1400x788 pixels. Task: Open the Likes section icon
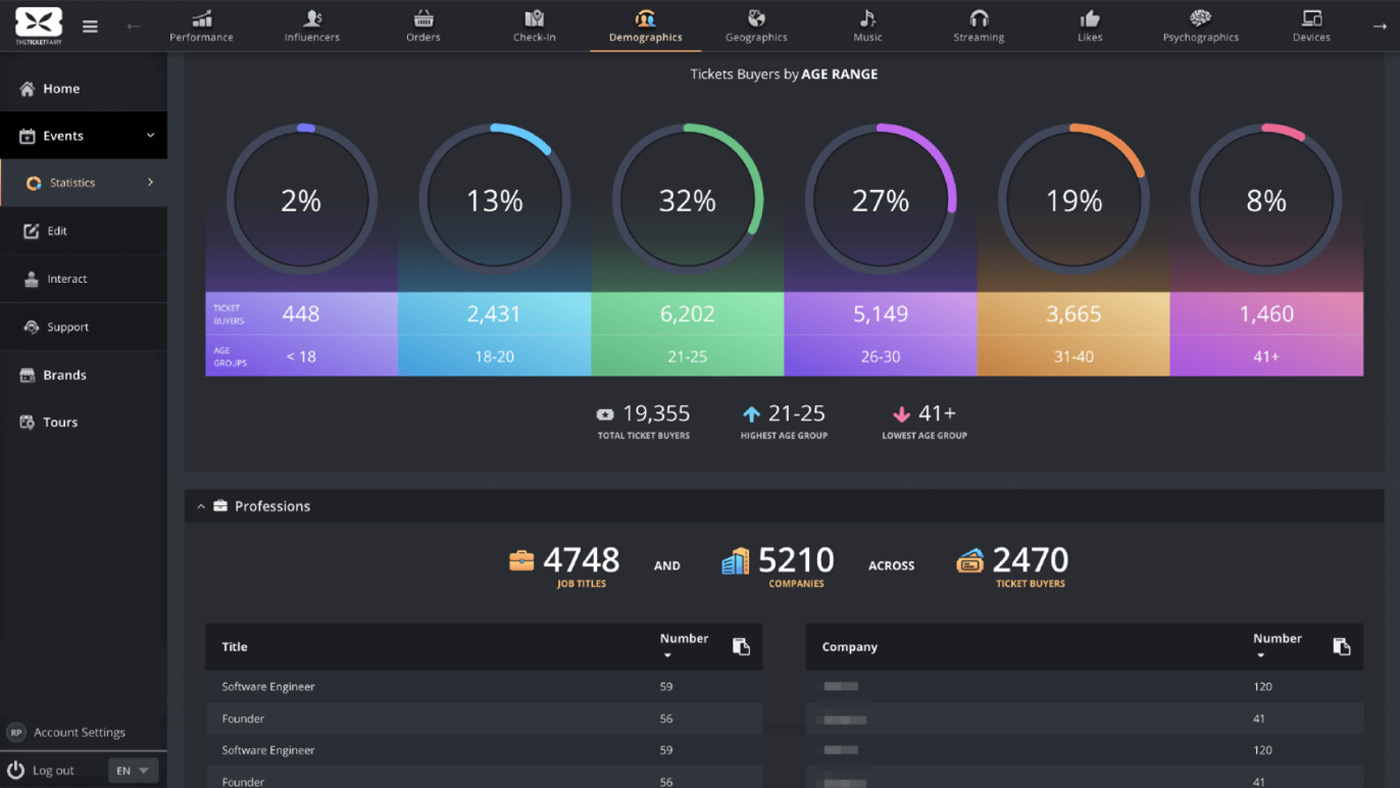[x=1089, y=25]
